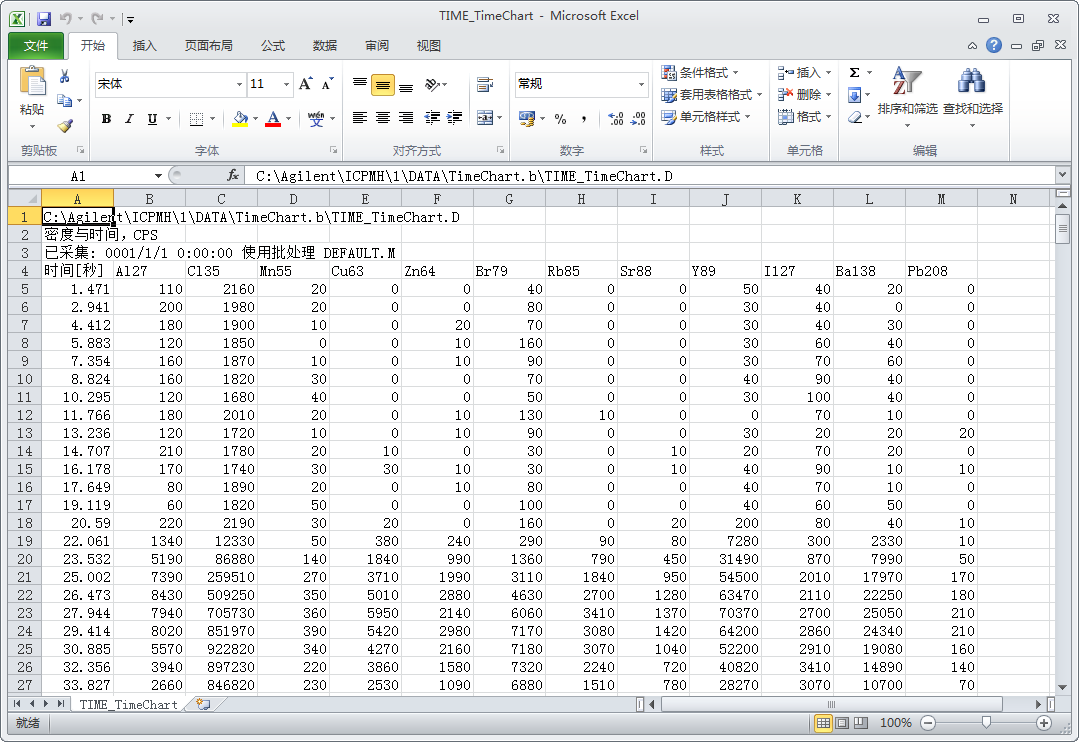Image resolution: width=1079 pixels, height=742 pixels.
Task: Open the Delete cells 删除 dropdown
Action: (x=804, y=94)
